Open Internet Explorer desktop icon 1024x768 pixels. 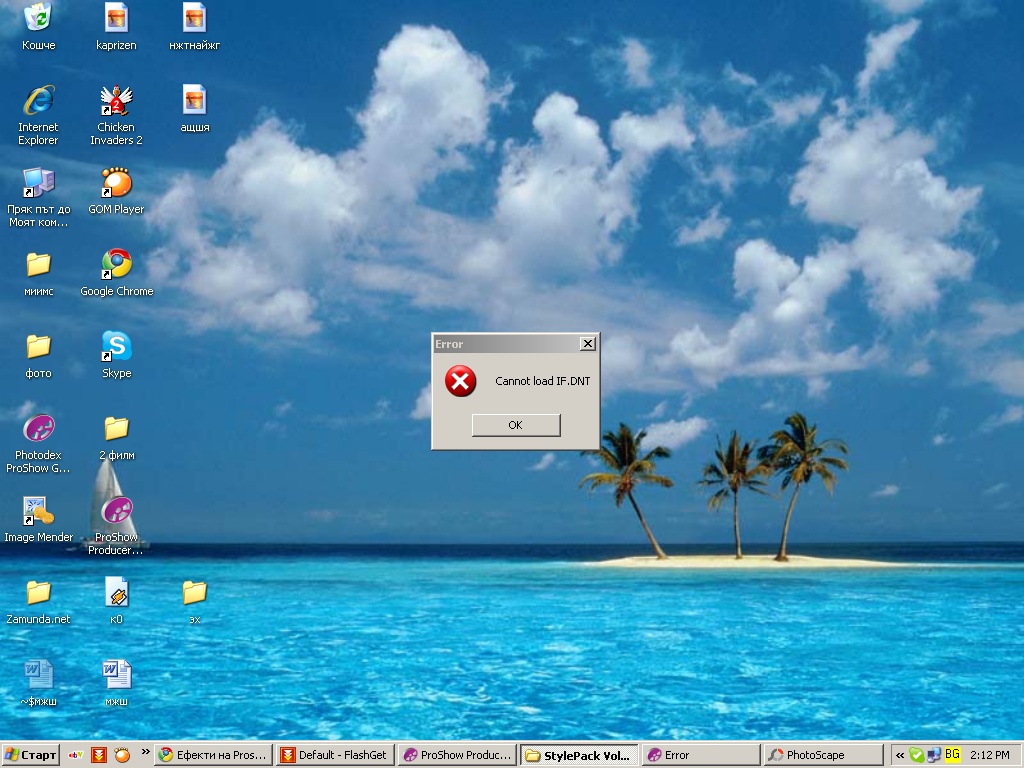click(38, 115)
